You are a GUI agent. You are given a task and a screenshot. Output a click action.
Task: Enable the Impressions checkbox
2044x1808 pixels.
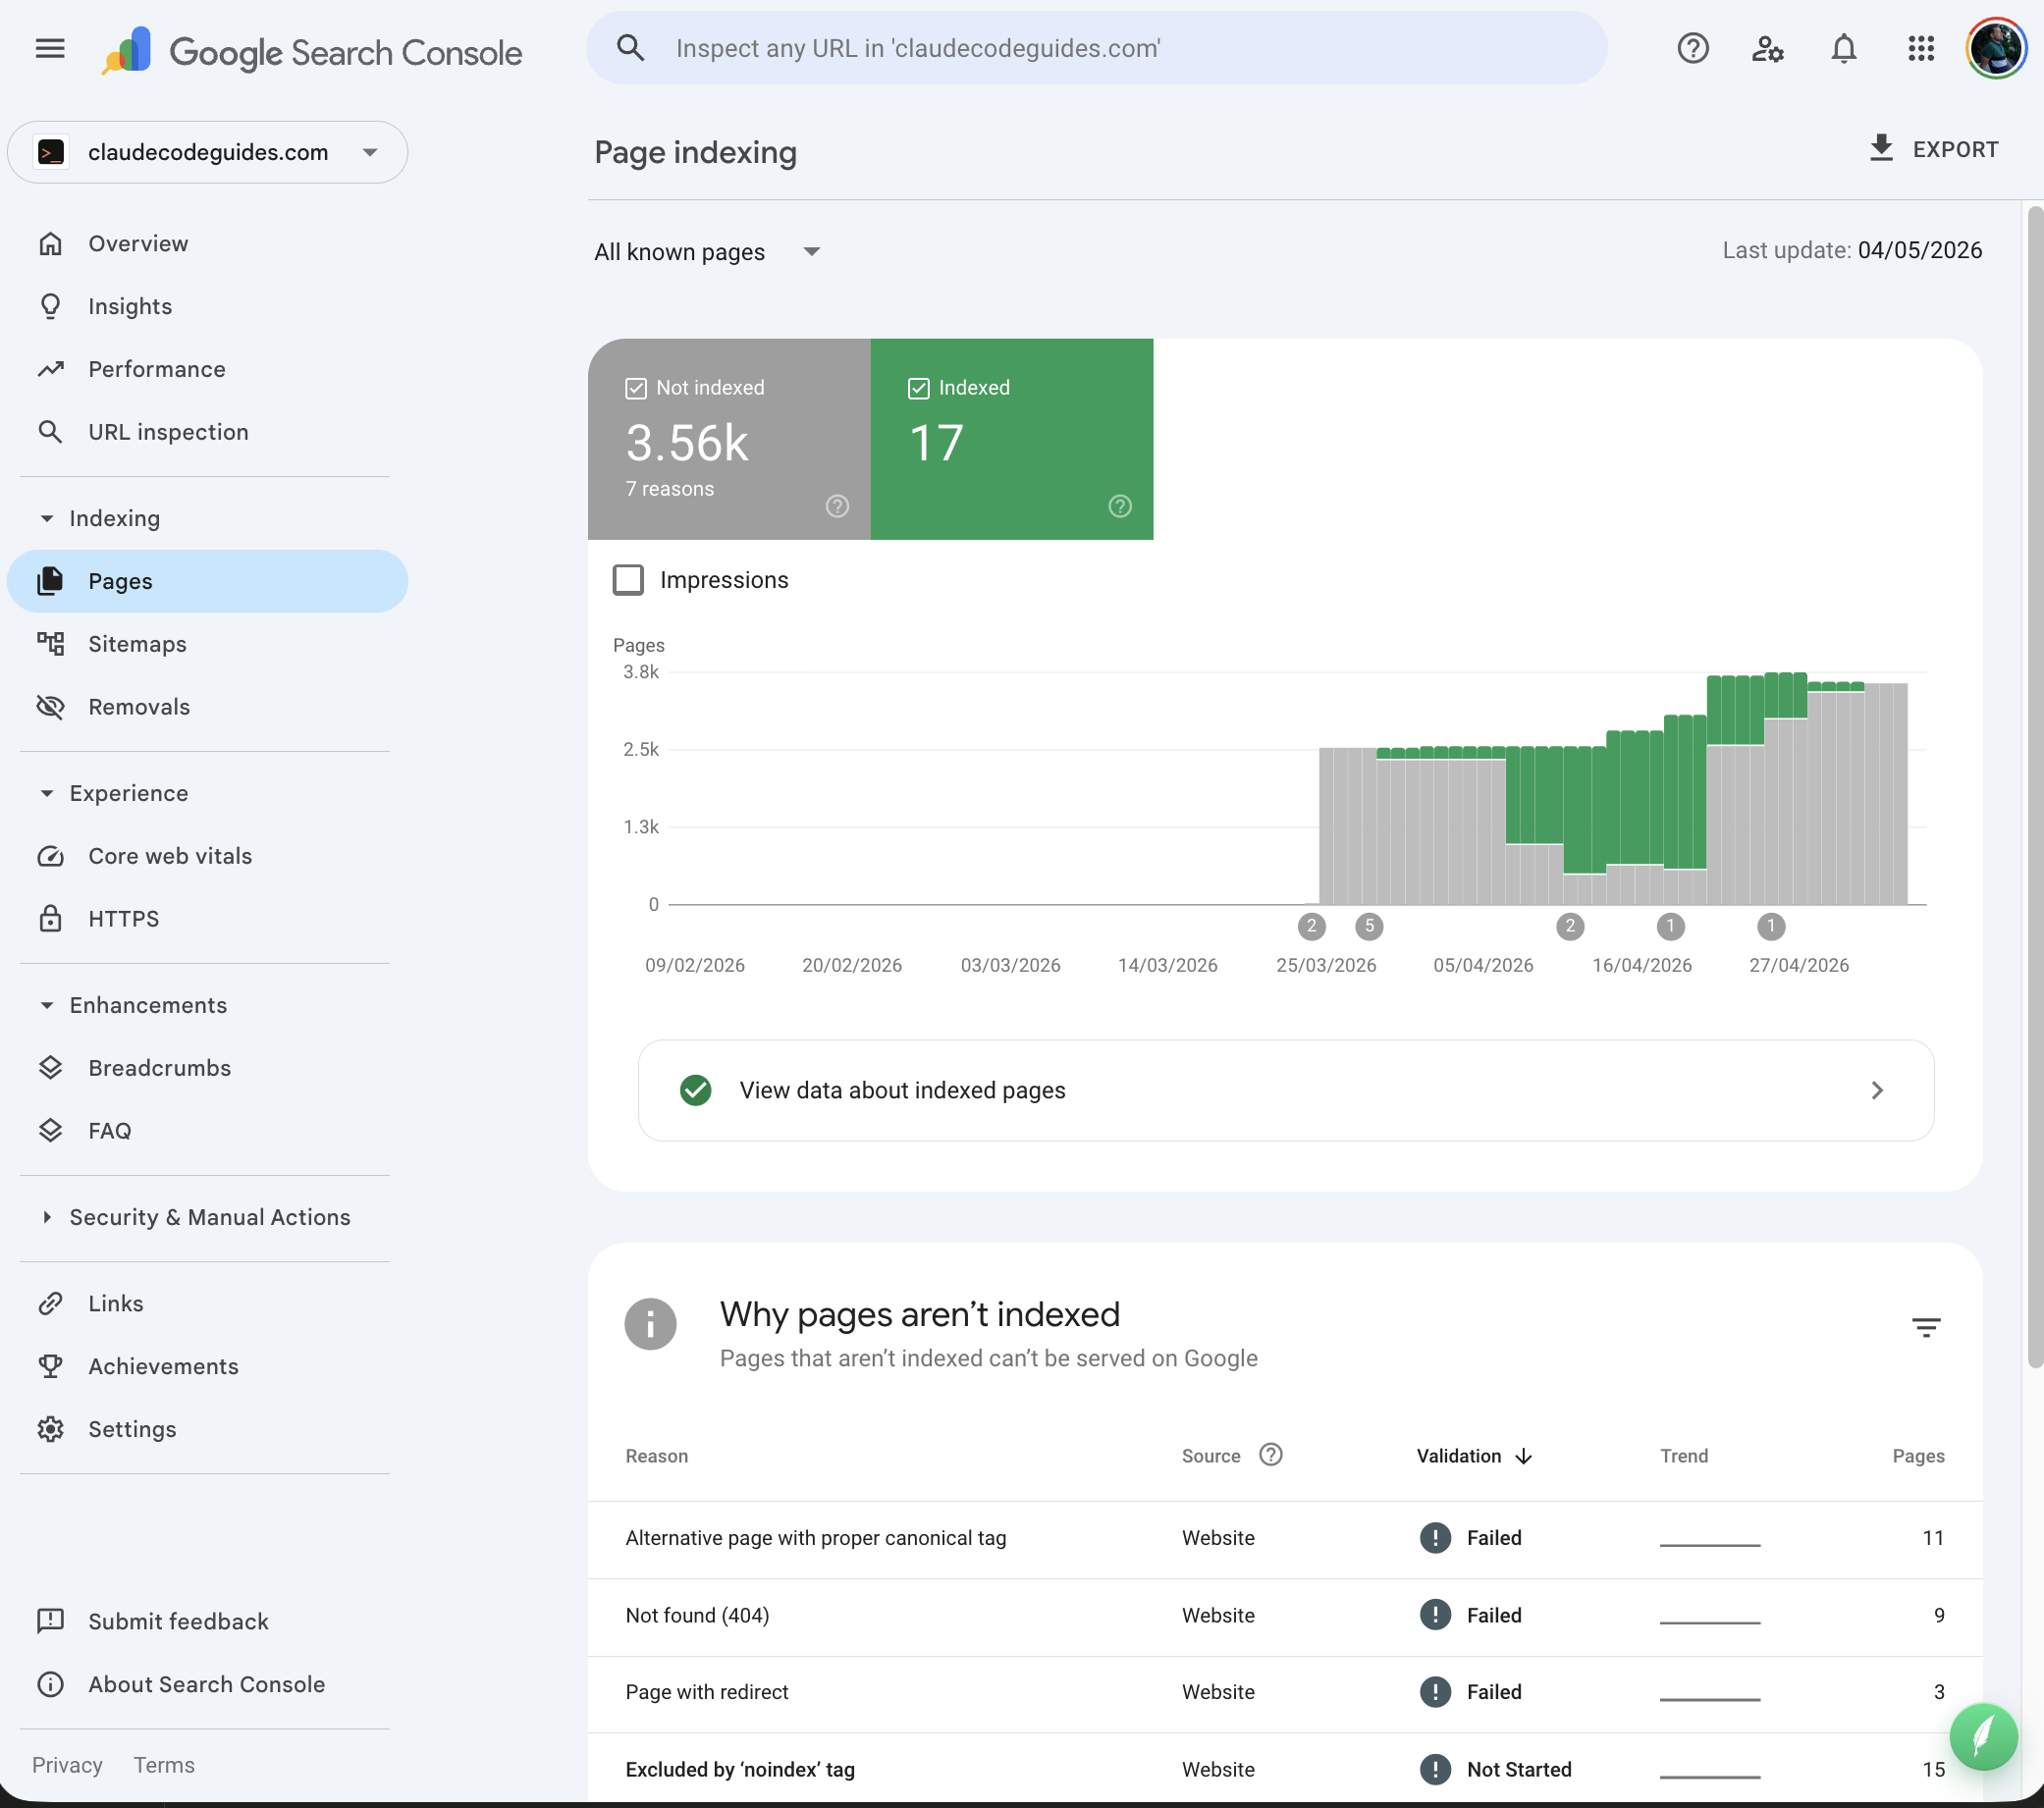[628, 580]
